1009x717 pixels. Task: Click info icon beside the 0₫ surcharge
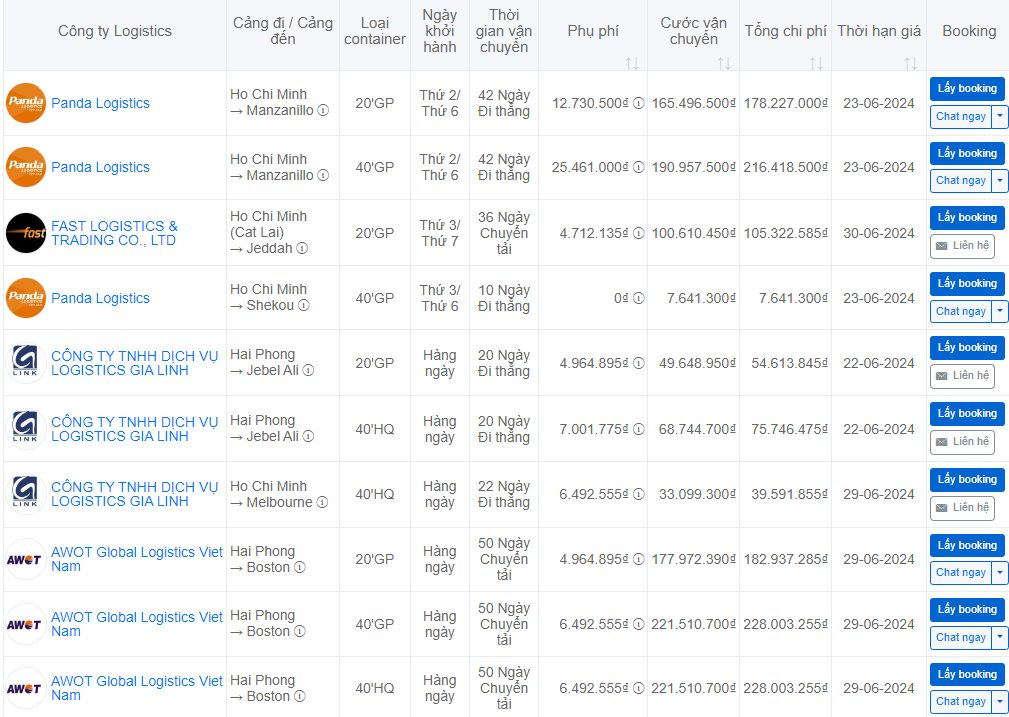(x=639, y=298)
